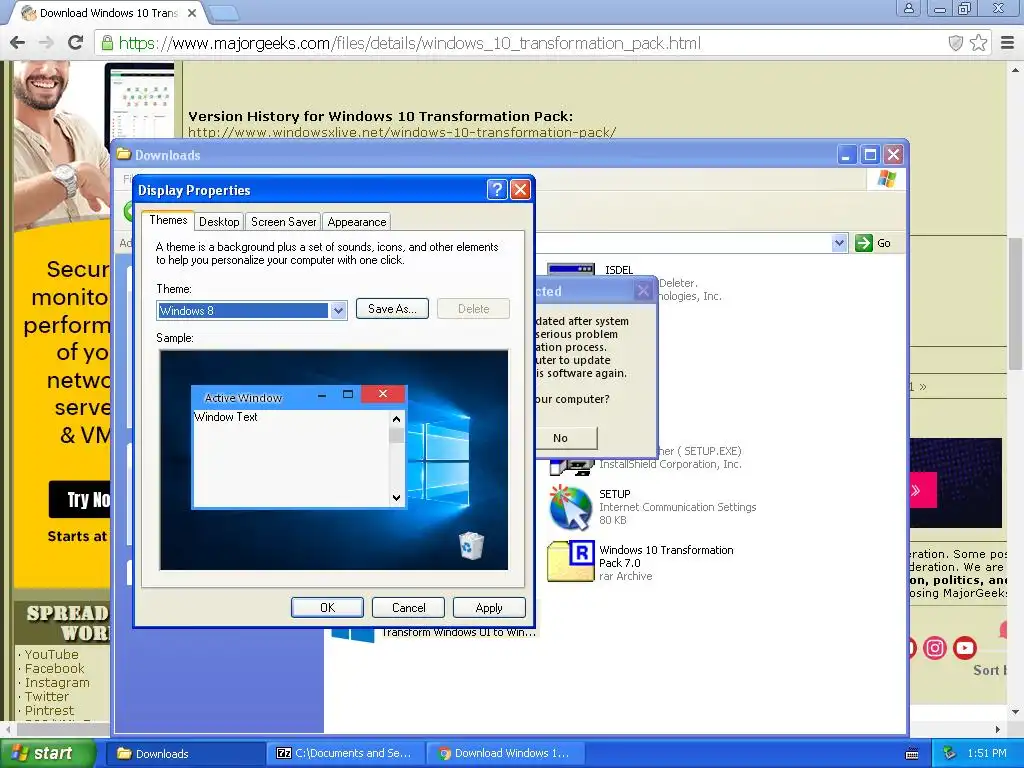
Task: Click the browser horizontal scrollbar right arrow
Action: point(998,729)
